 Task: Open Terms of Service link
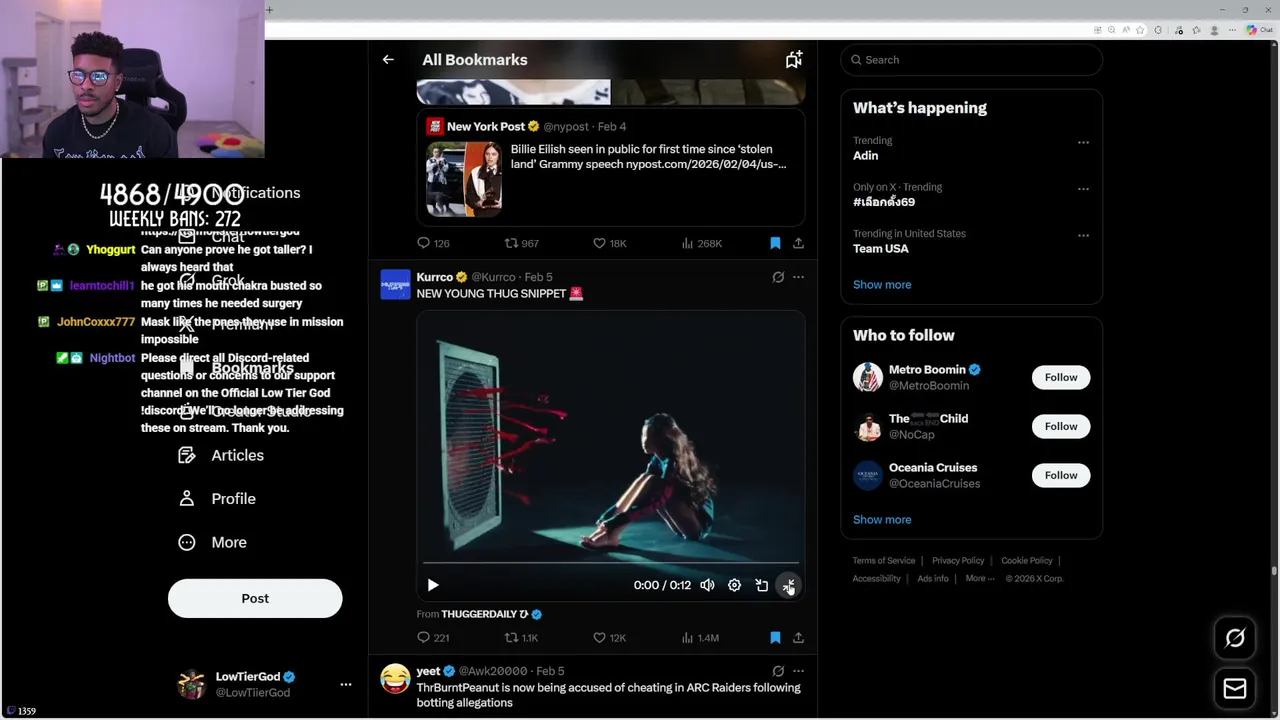pos(884,561)
